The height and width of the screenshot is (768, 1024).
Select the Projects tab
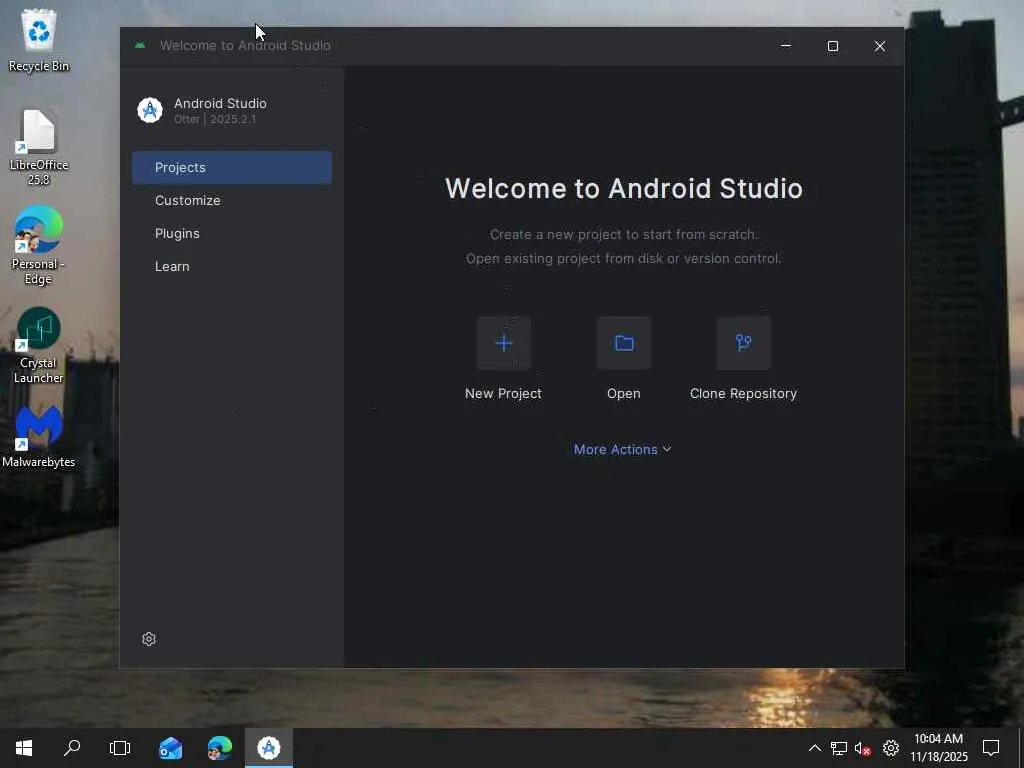coord(232,167)
